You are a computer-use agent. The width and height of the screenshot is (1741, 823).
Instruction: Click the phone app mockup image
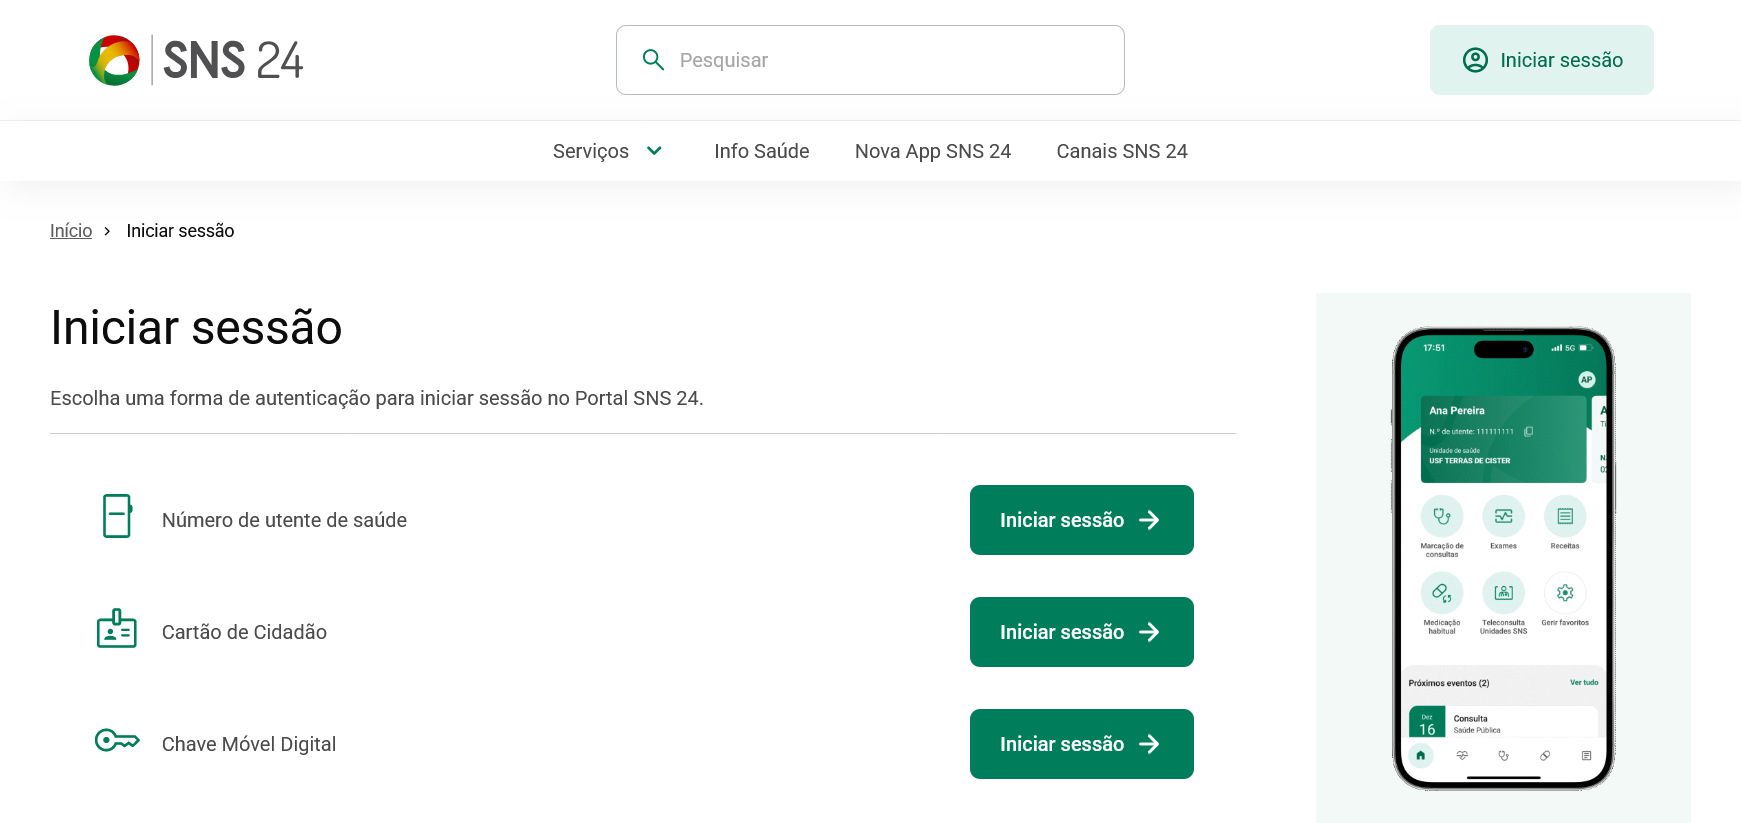[1503, 558]
